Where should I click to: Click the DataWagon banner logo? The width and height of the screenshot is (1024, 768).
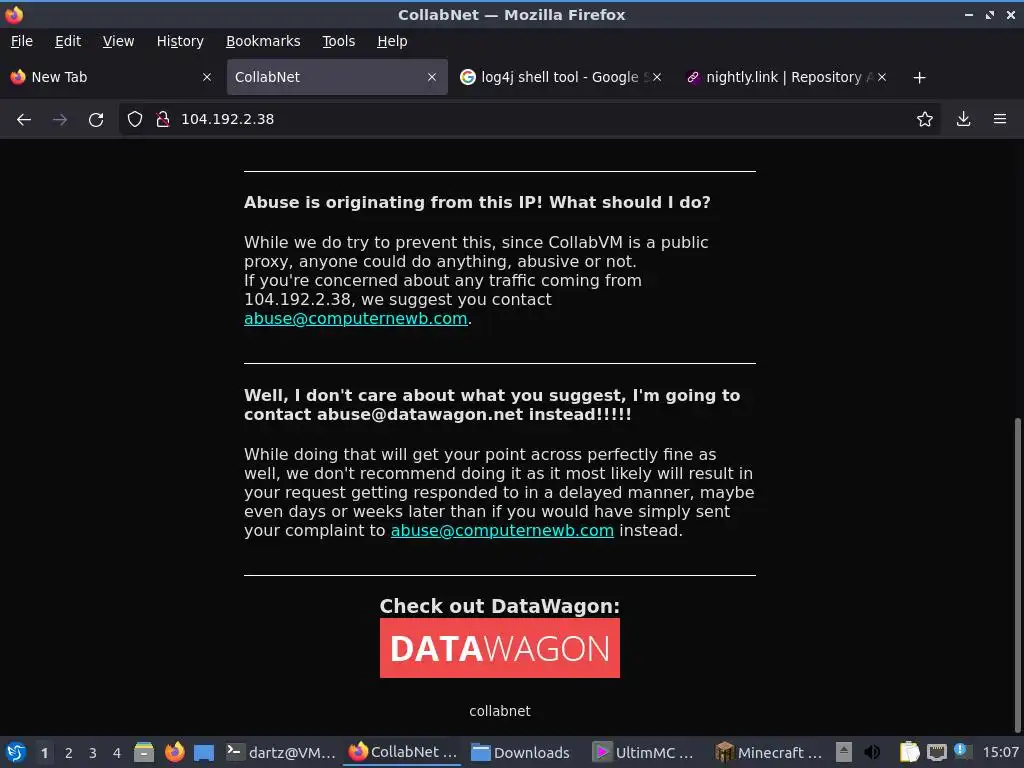point(500,648)
